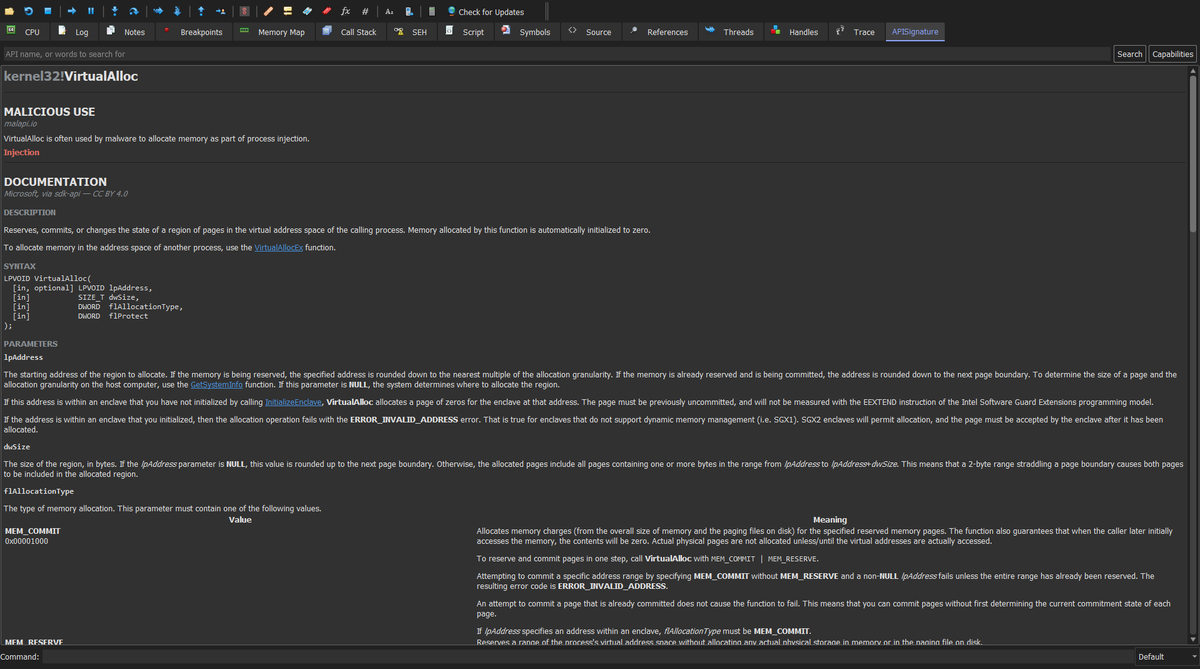This screenshot has width=1200, height=669.
Task: Switch to the Memory Map tab
Action: (x=273, y=32)
